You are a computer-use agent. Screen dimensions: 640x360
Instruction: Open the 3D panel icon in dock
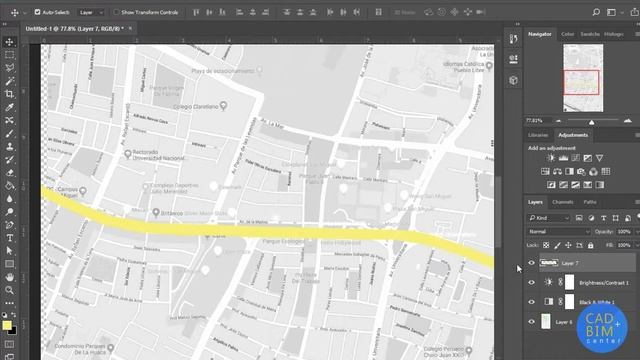pos(513,80)
